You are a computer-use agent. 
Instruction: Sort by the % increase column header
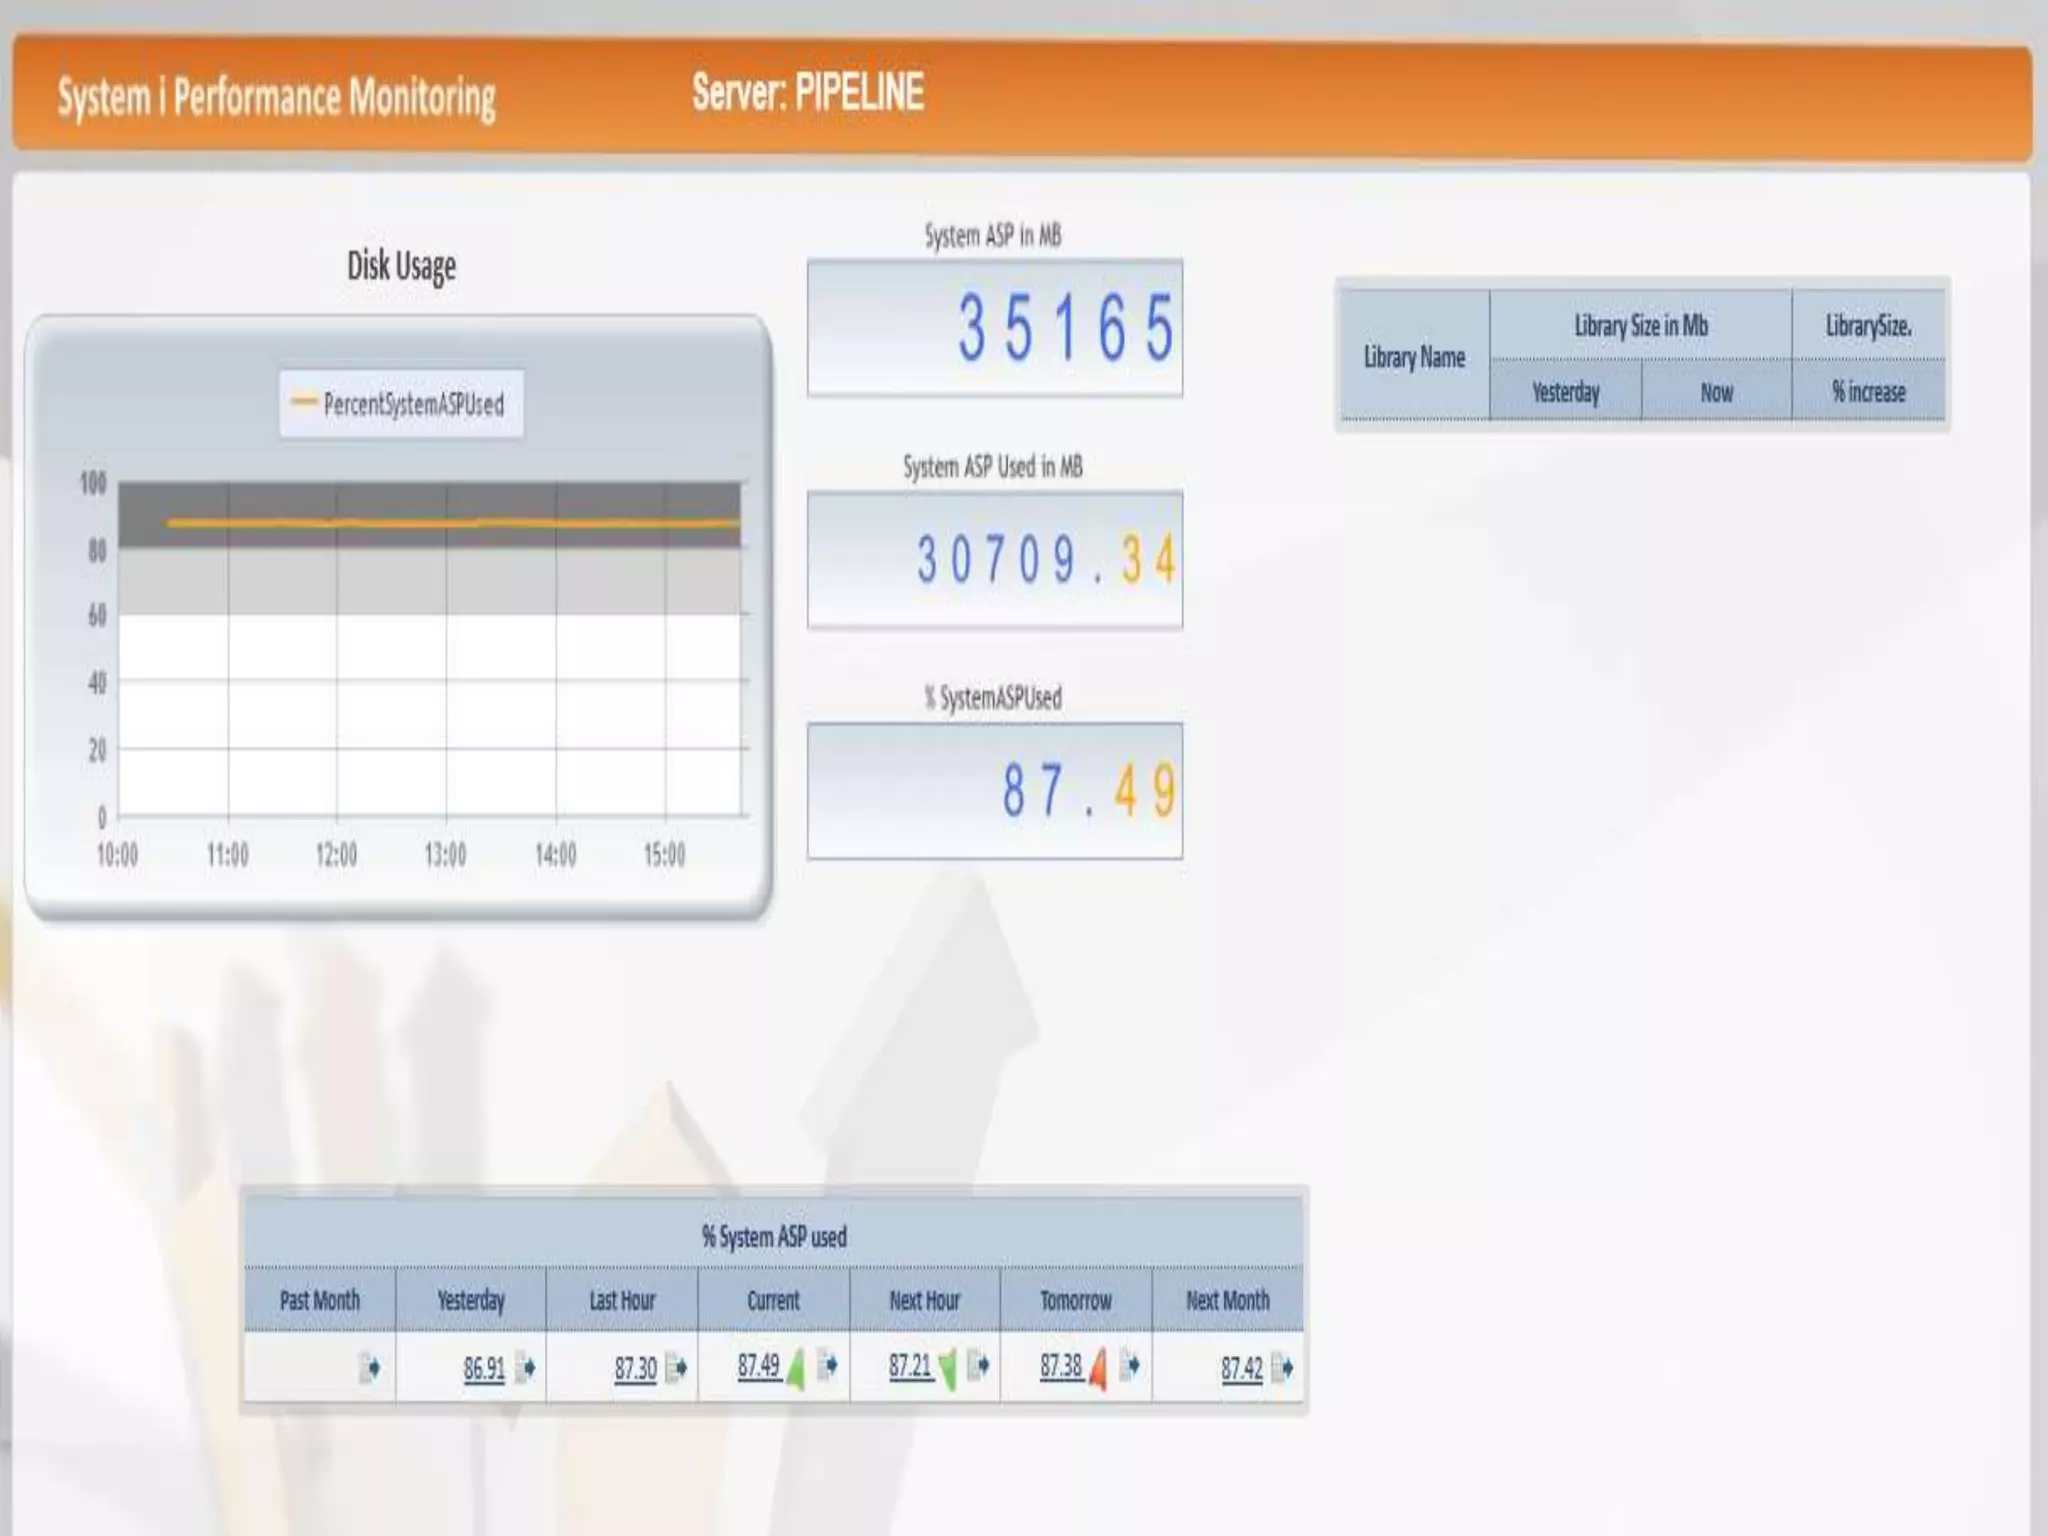(1868, 392)
